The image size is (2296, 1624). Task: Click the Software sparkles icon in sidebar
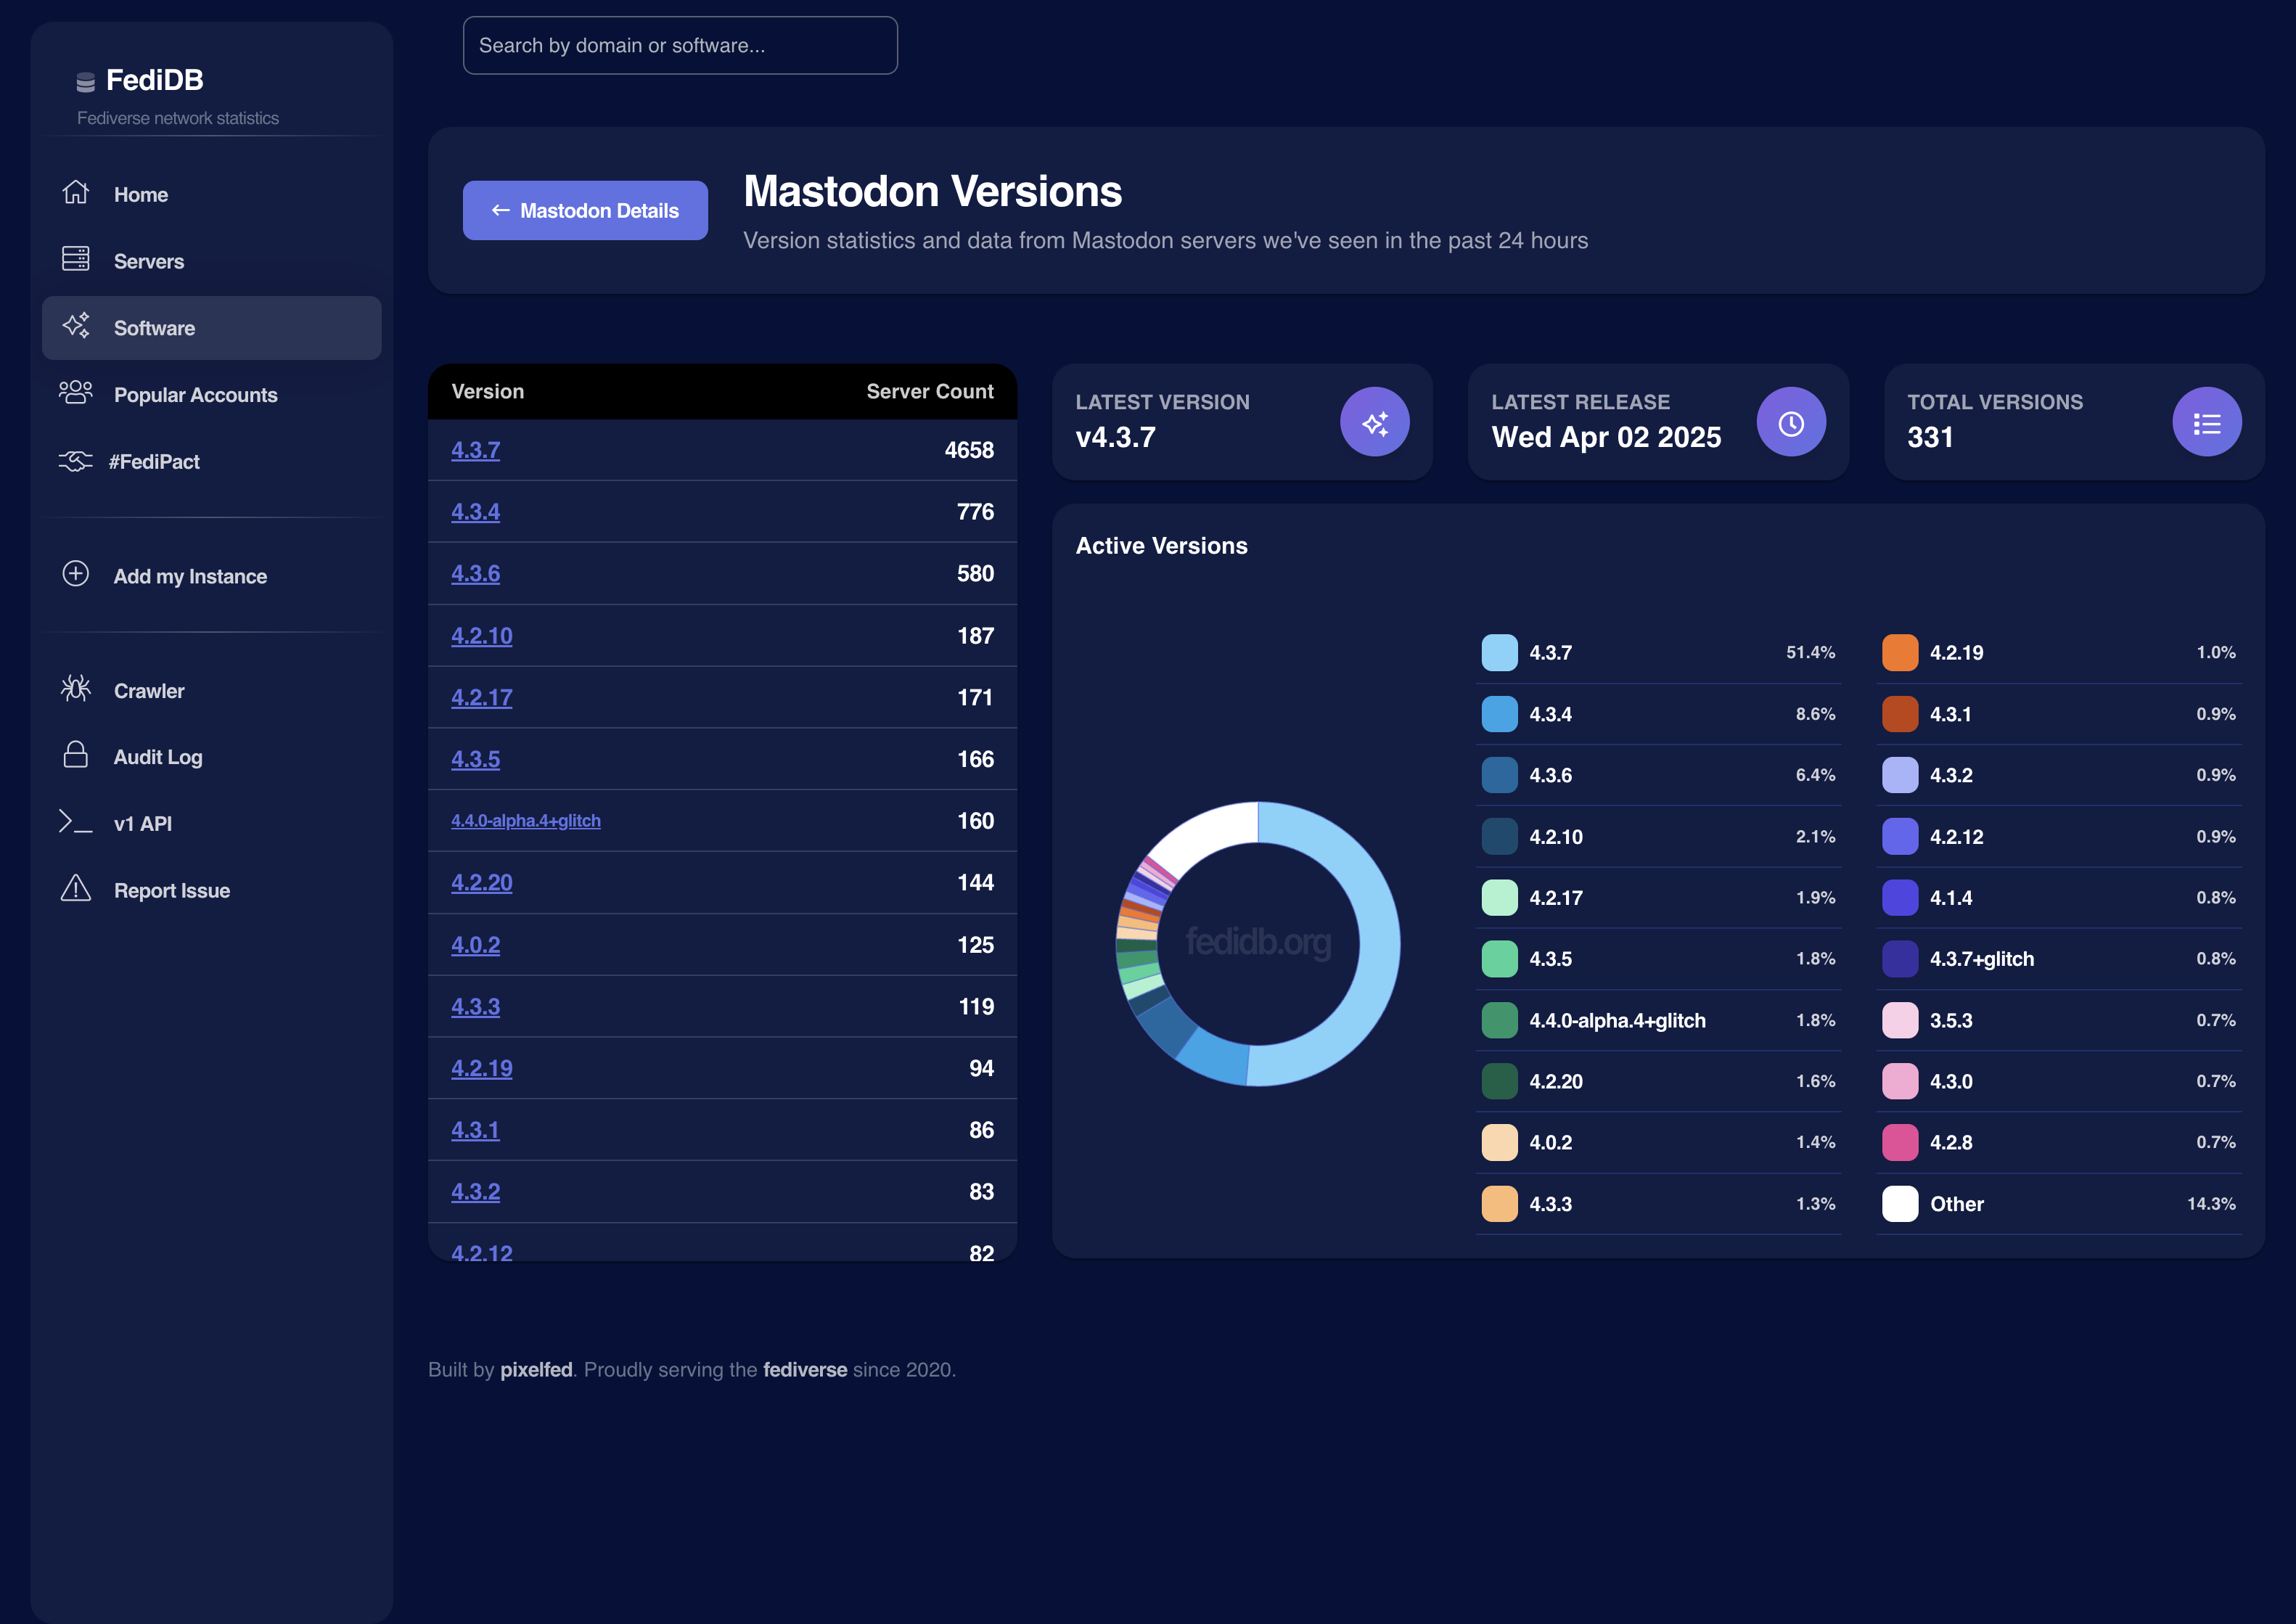point(76,326)
